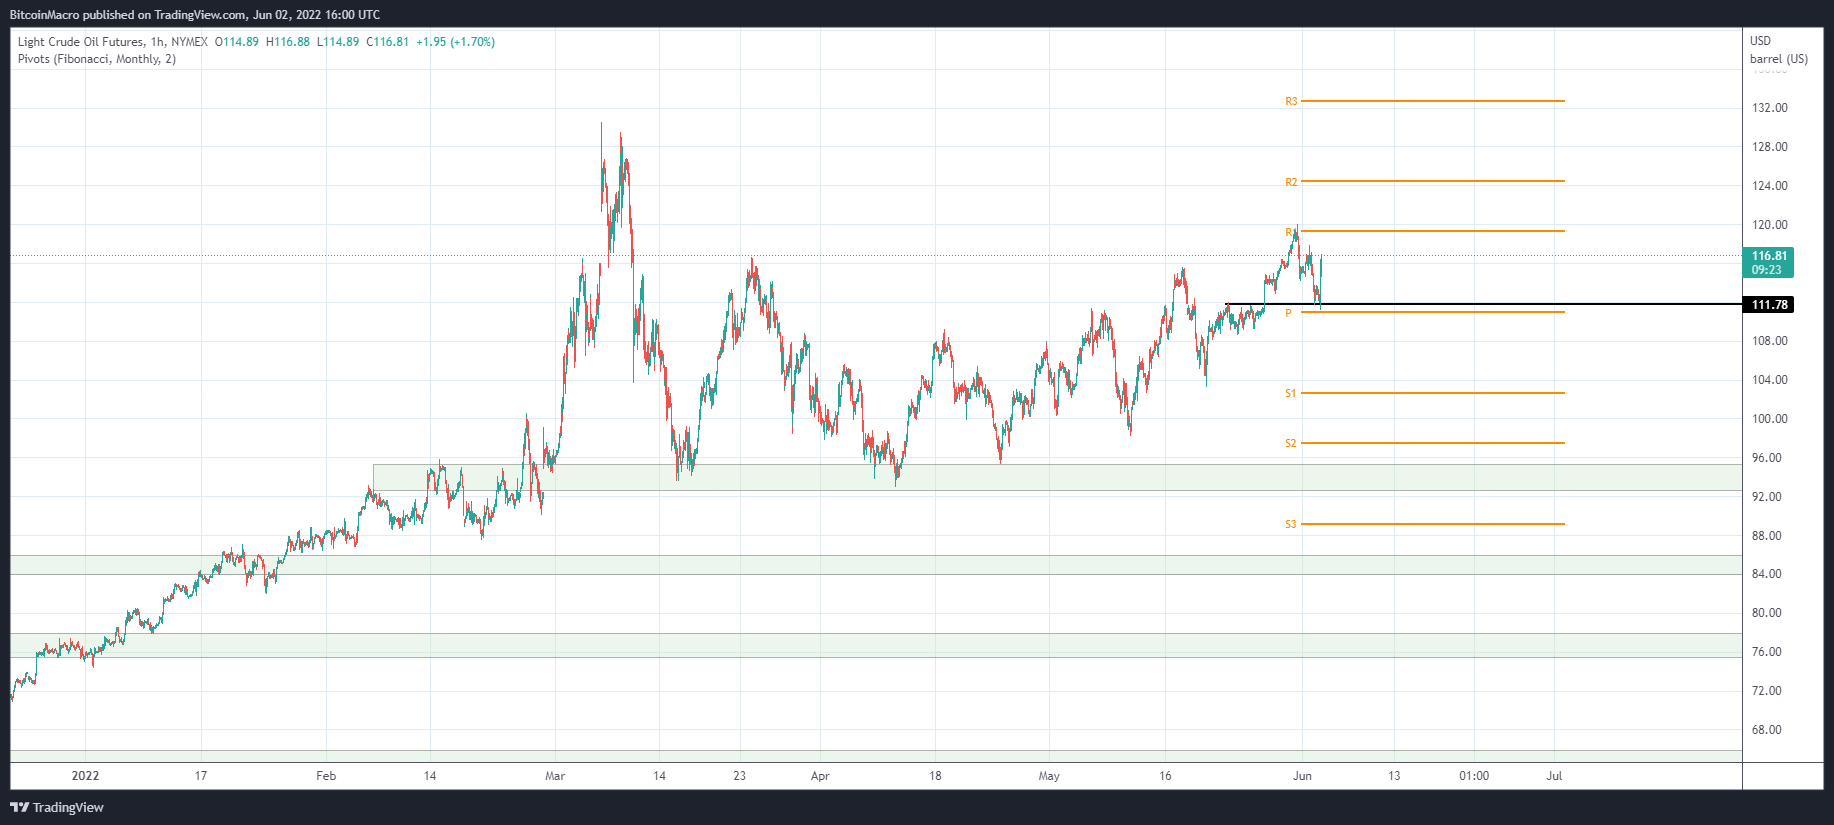Click the S1 pivot label
This screenshot has height=825, width=1834.
point(1291,393)
